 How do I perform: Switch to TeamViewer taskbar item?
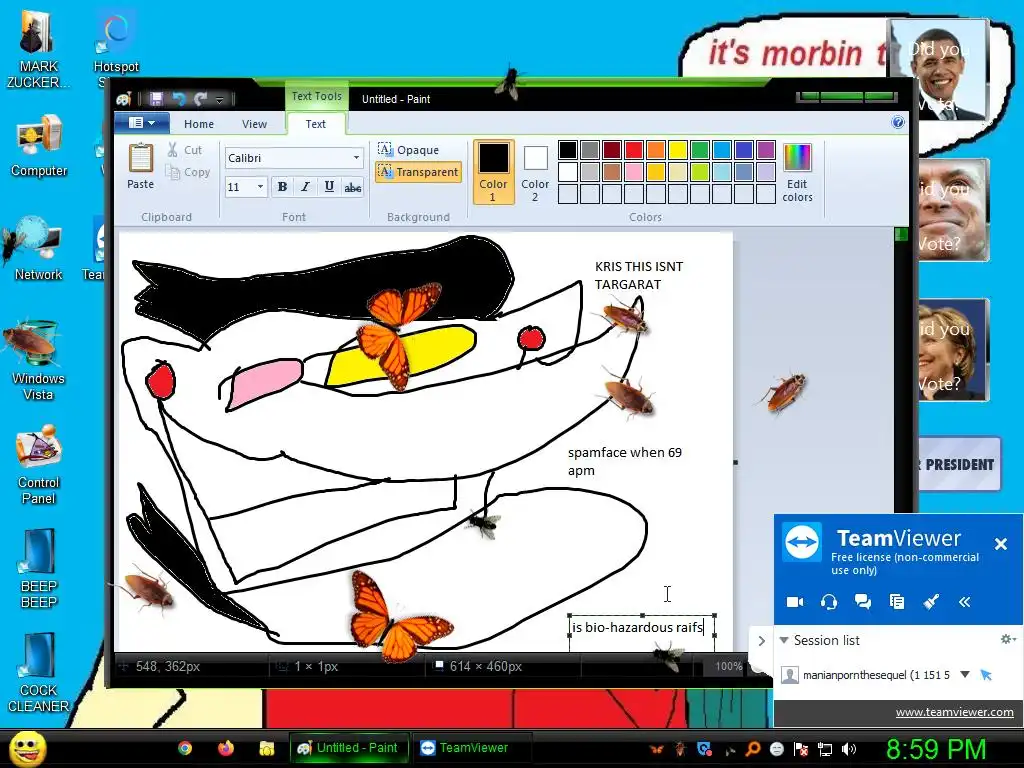(472, 748)
